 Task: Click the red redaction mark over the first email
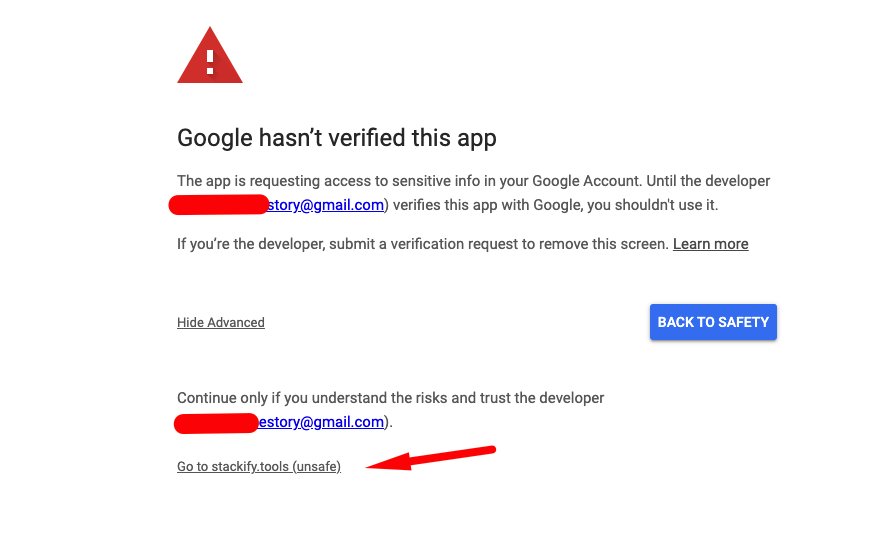[x=219, y=205]
